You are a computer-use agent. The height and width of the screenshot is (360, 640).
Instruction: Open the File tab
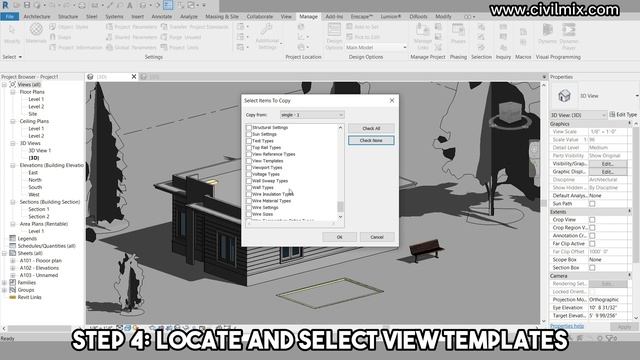coord(10,17)
